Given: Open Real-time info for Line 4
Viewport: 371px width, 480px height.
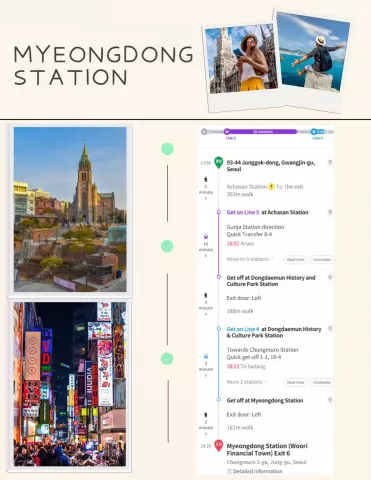Looking at the screenshot, I should pyautogui.click(x=295, y=382).
